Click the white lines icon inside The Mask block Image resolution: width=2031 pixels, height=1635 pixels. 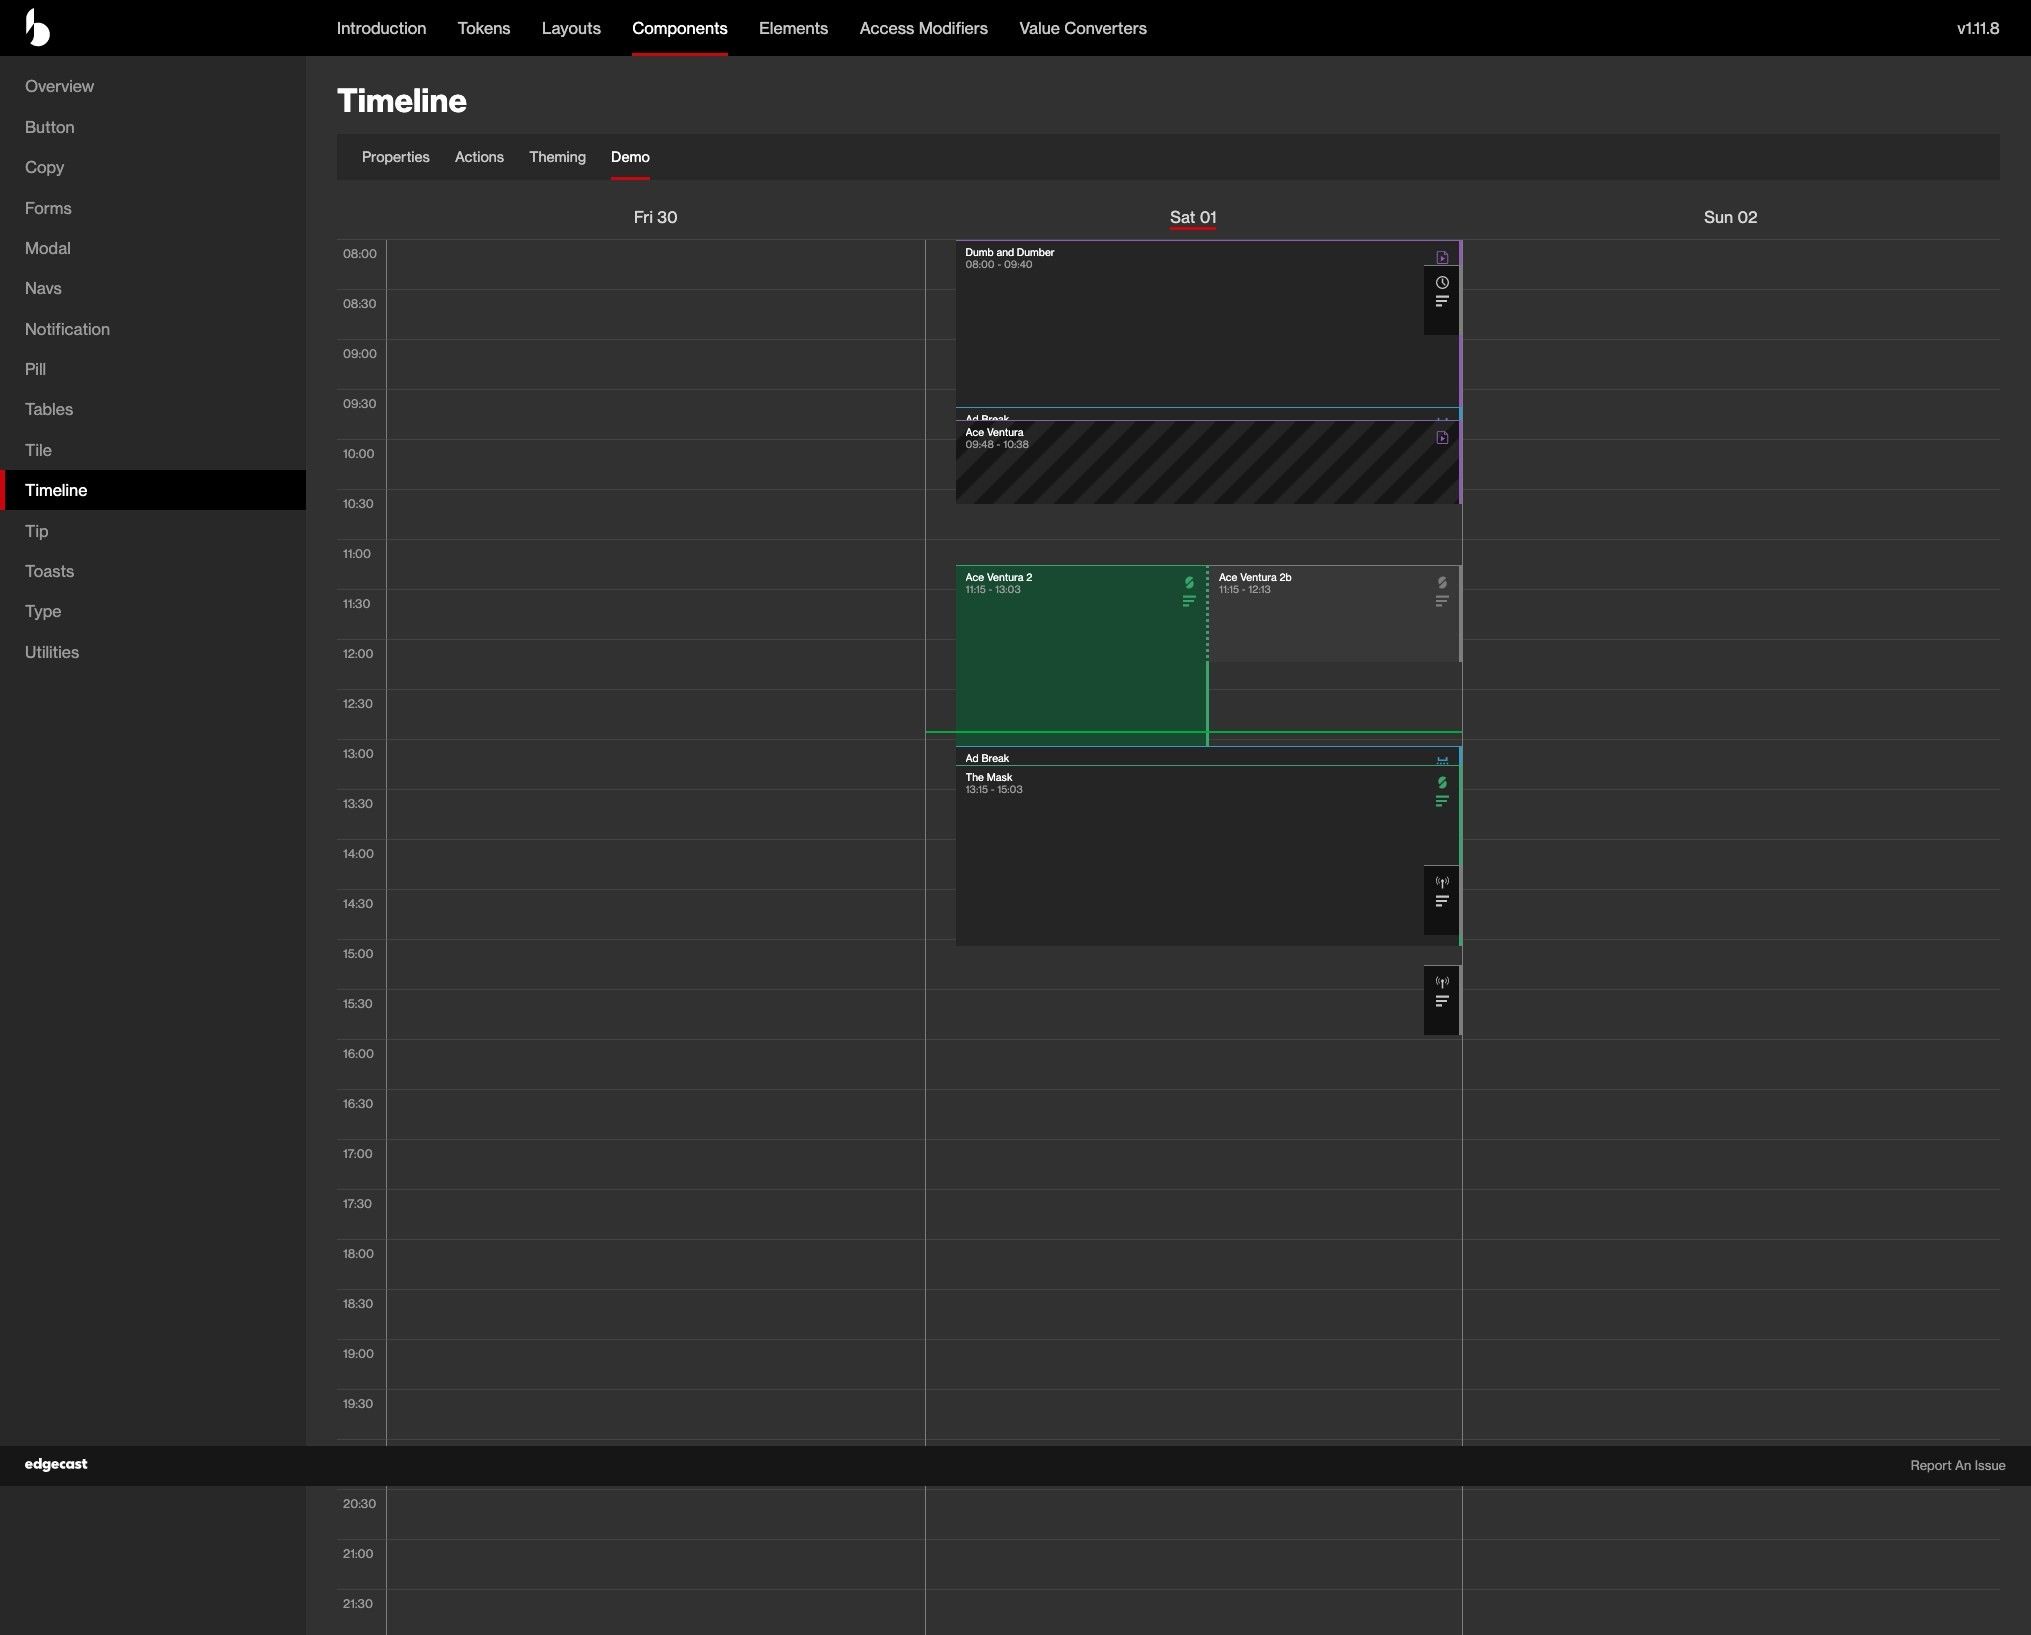coord(1442,901)
